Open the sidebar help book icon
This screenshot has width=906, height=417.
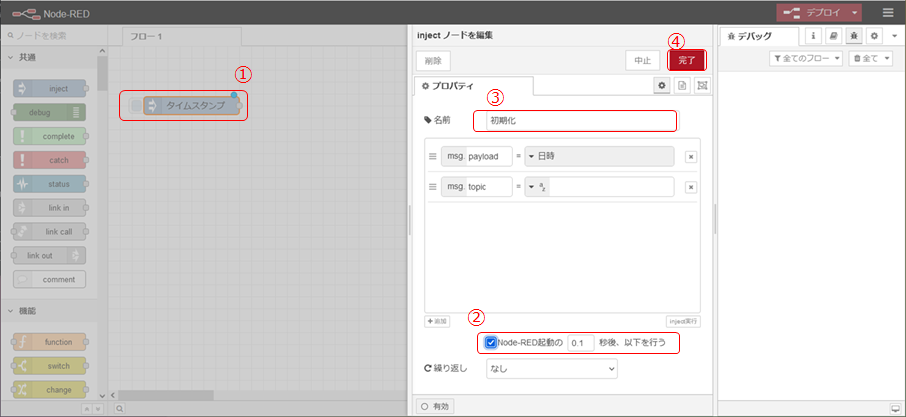833,36
